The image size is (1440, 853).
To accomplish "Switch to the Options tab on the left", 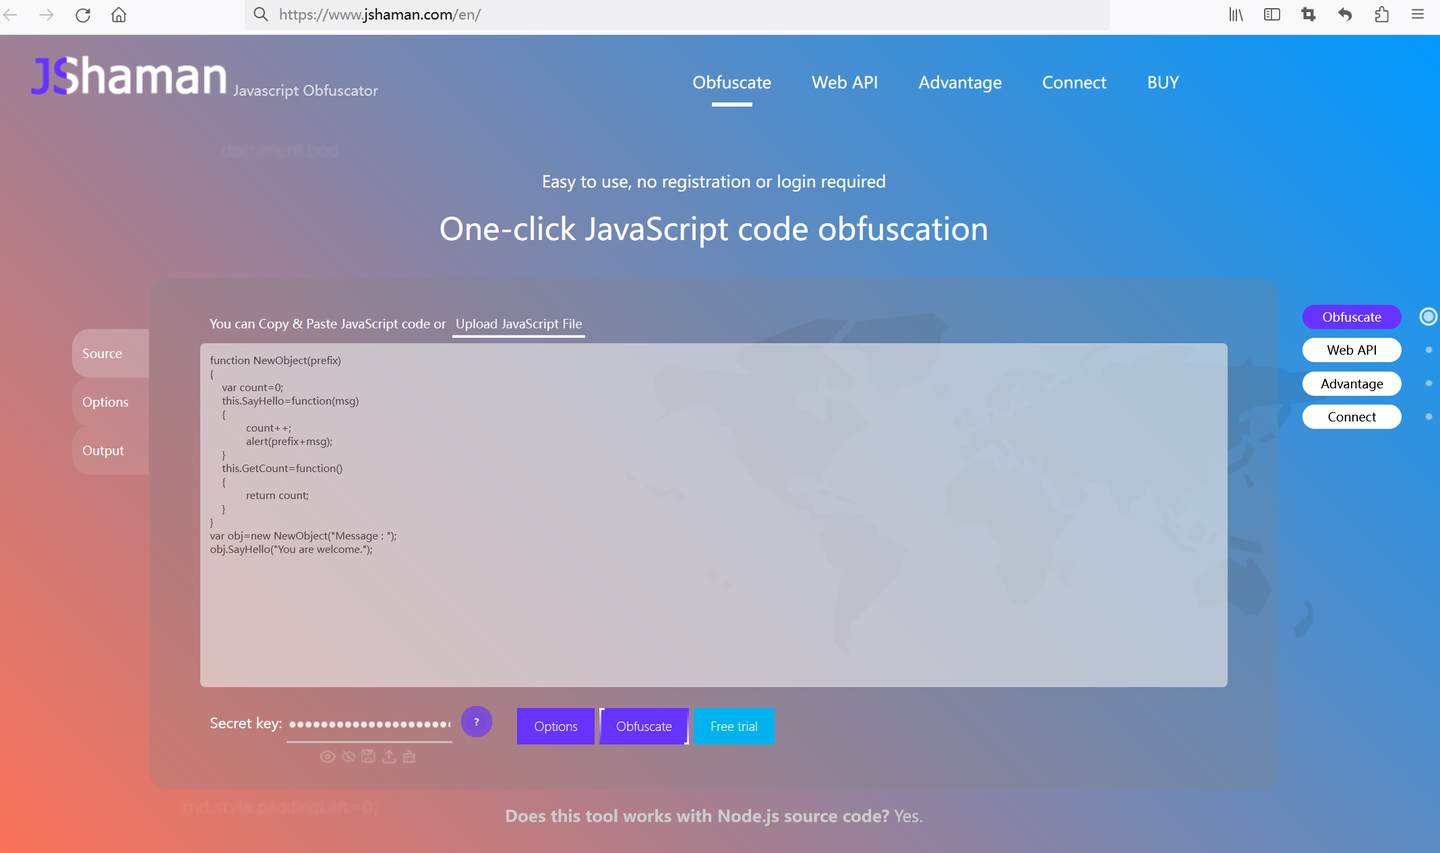I will [x=105, y=401].
